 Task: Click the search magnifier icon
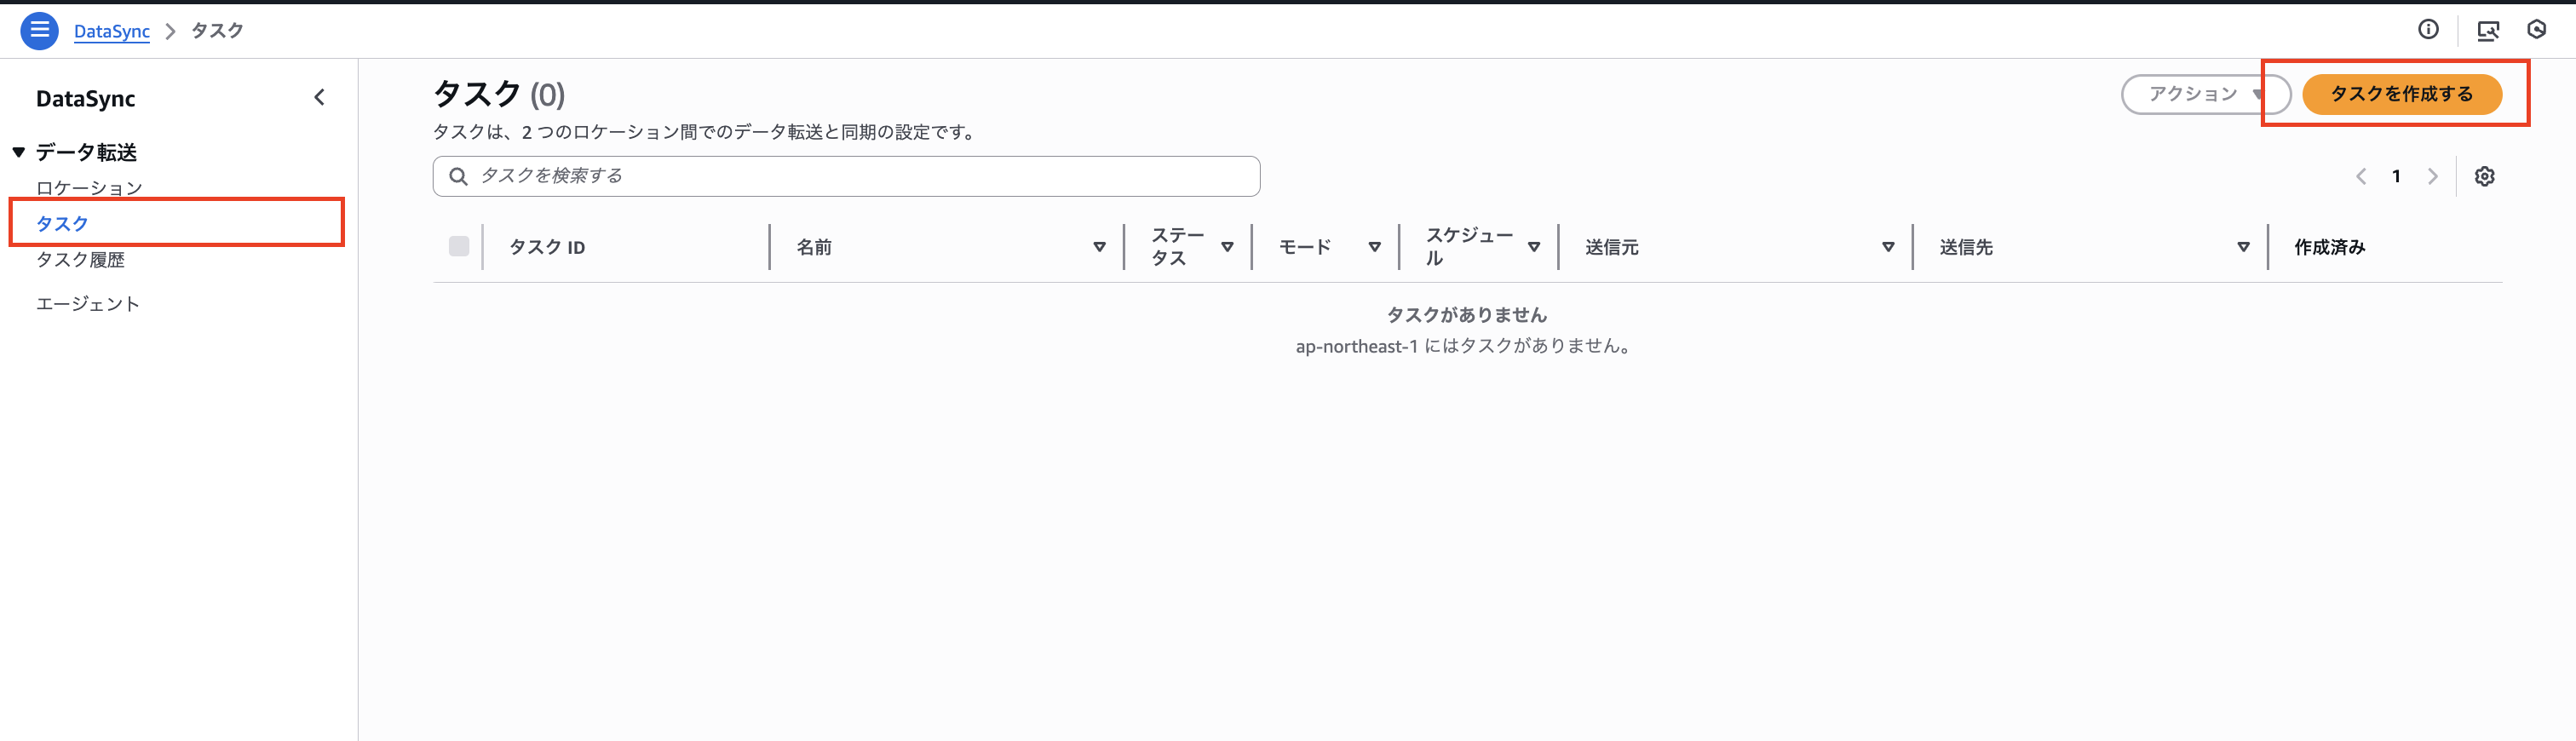point(458,176)
